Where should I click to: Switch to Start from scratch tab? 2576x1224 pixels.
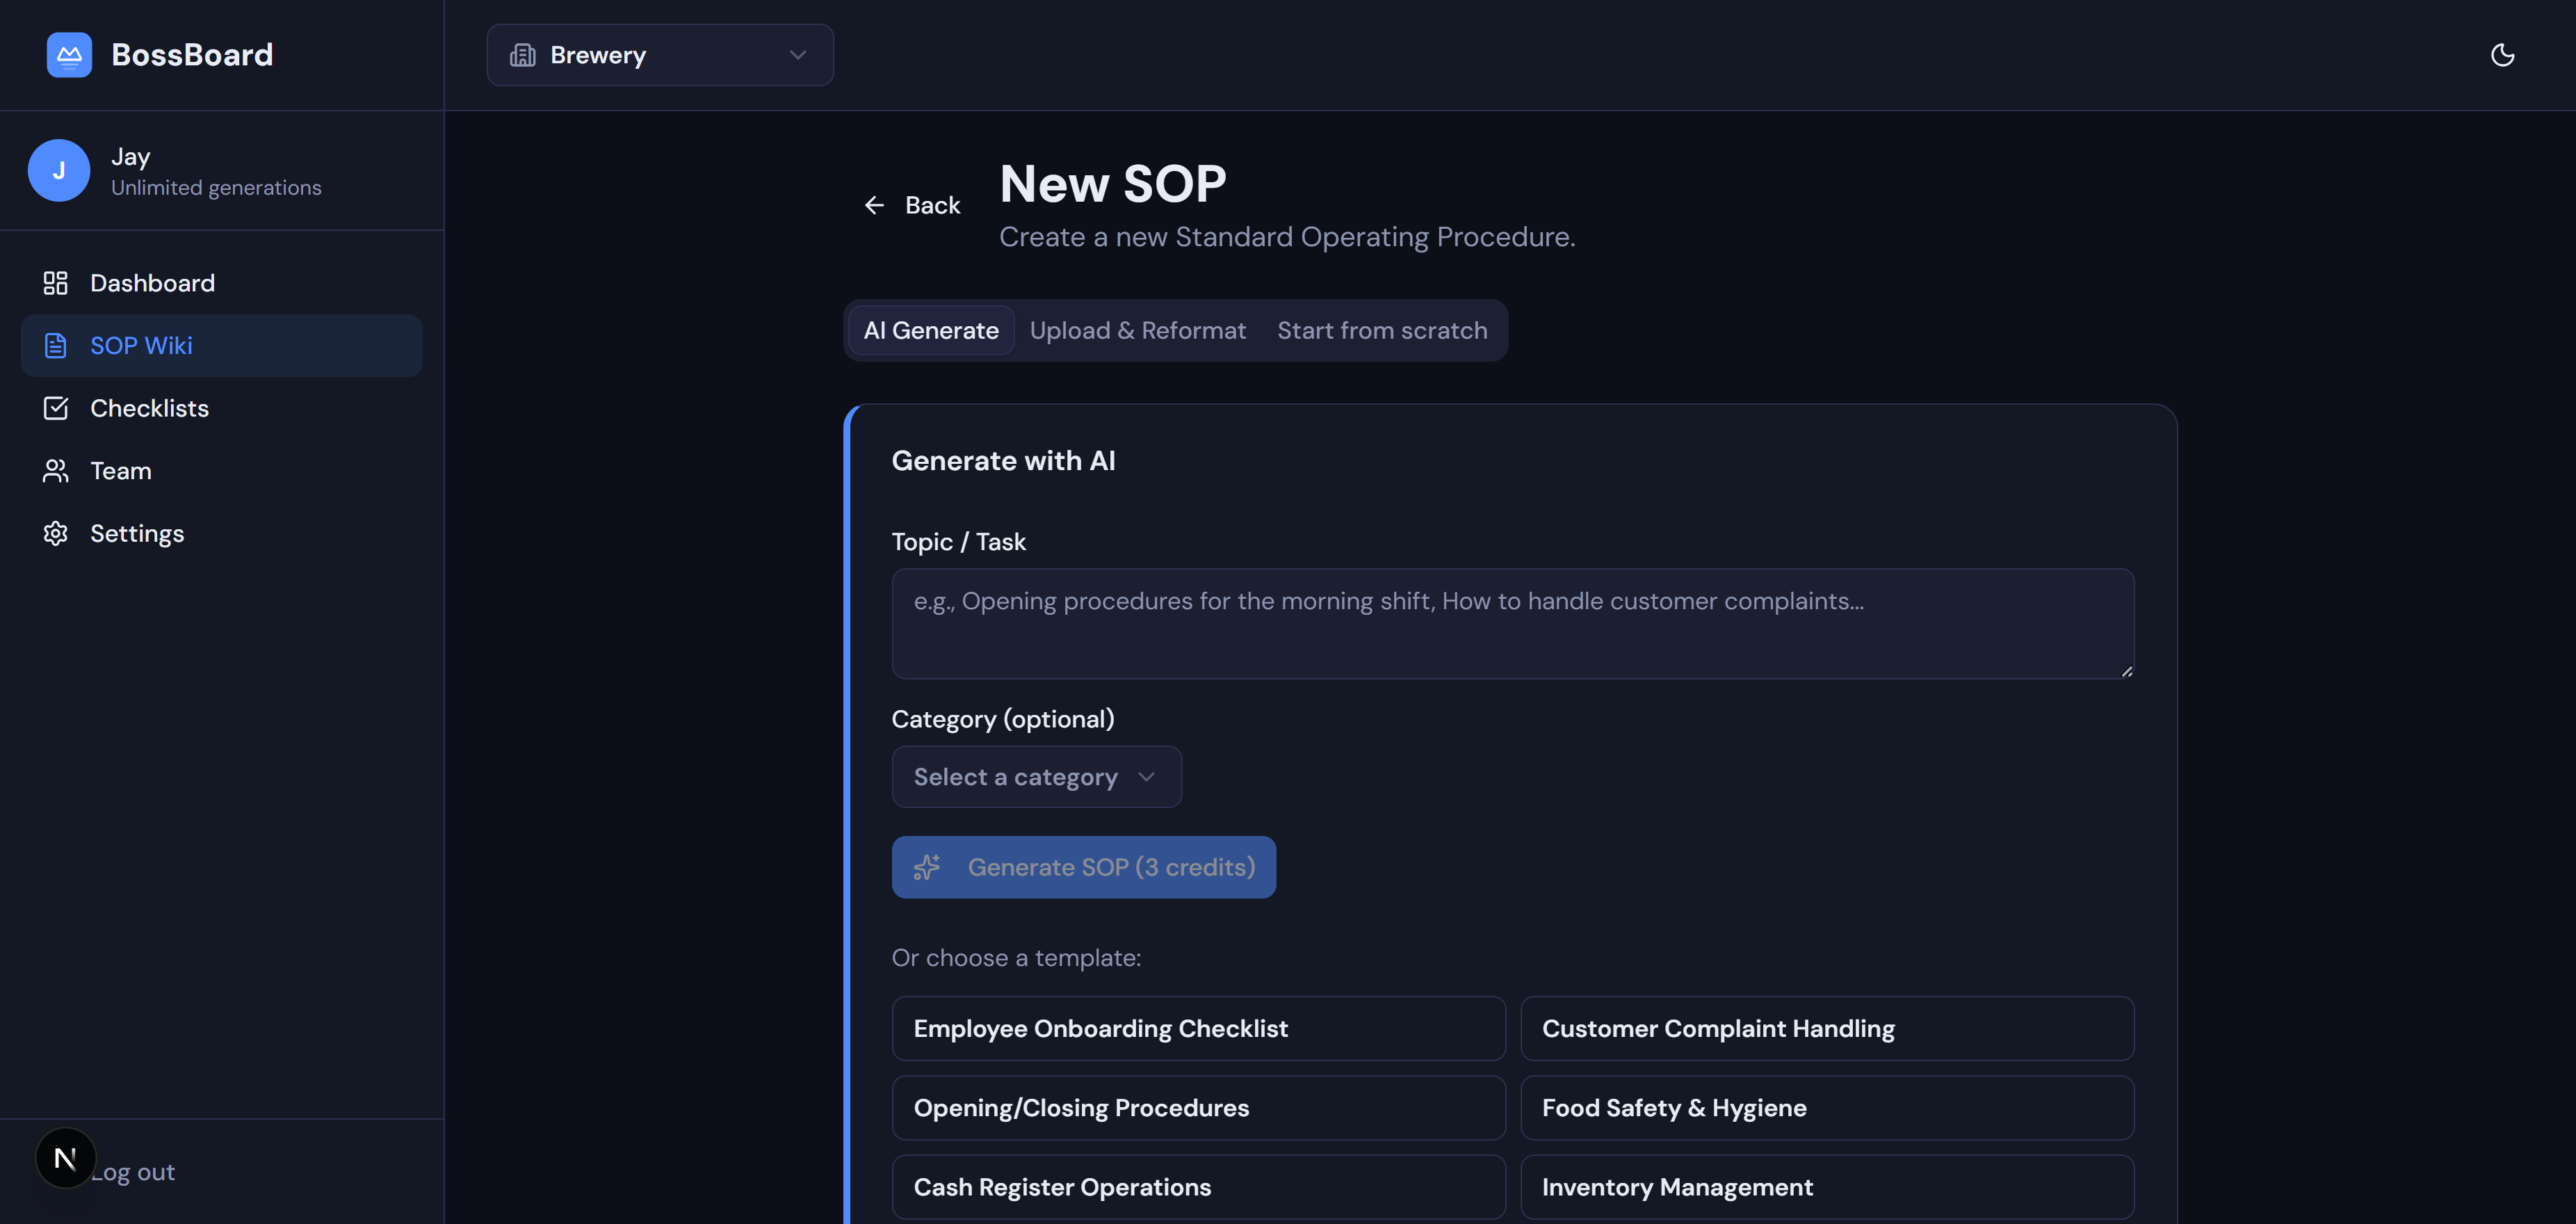1381,331
